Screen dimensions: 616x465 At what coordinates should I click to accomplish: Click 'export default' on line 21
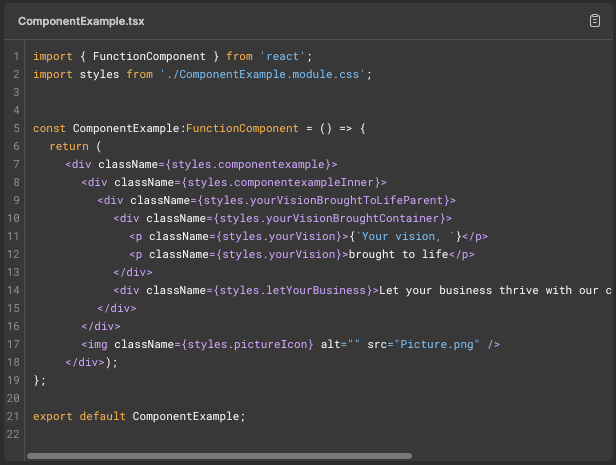click(79, 416)
